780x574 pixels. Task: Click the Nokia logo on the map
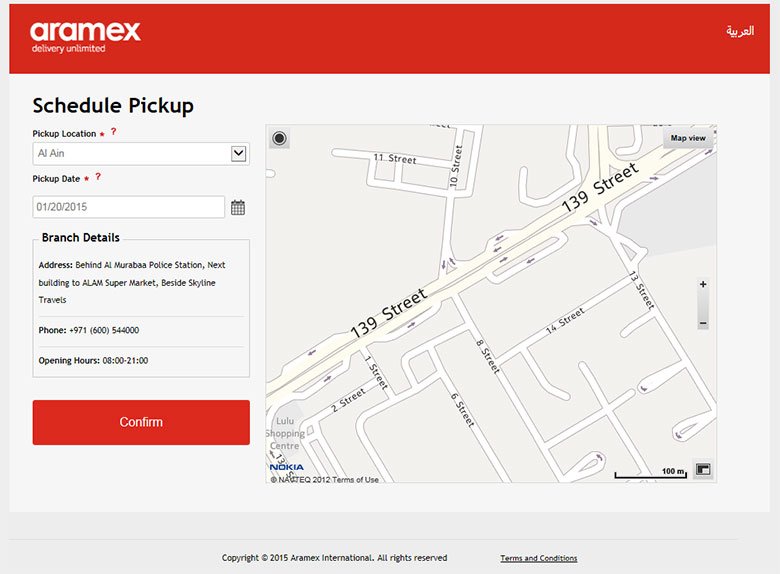[x=287, y=467]
